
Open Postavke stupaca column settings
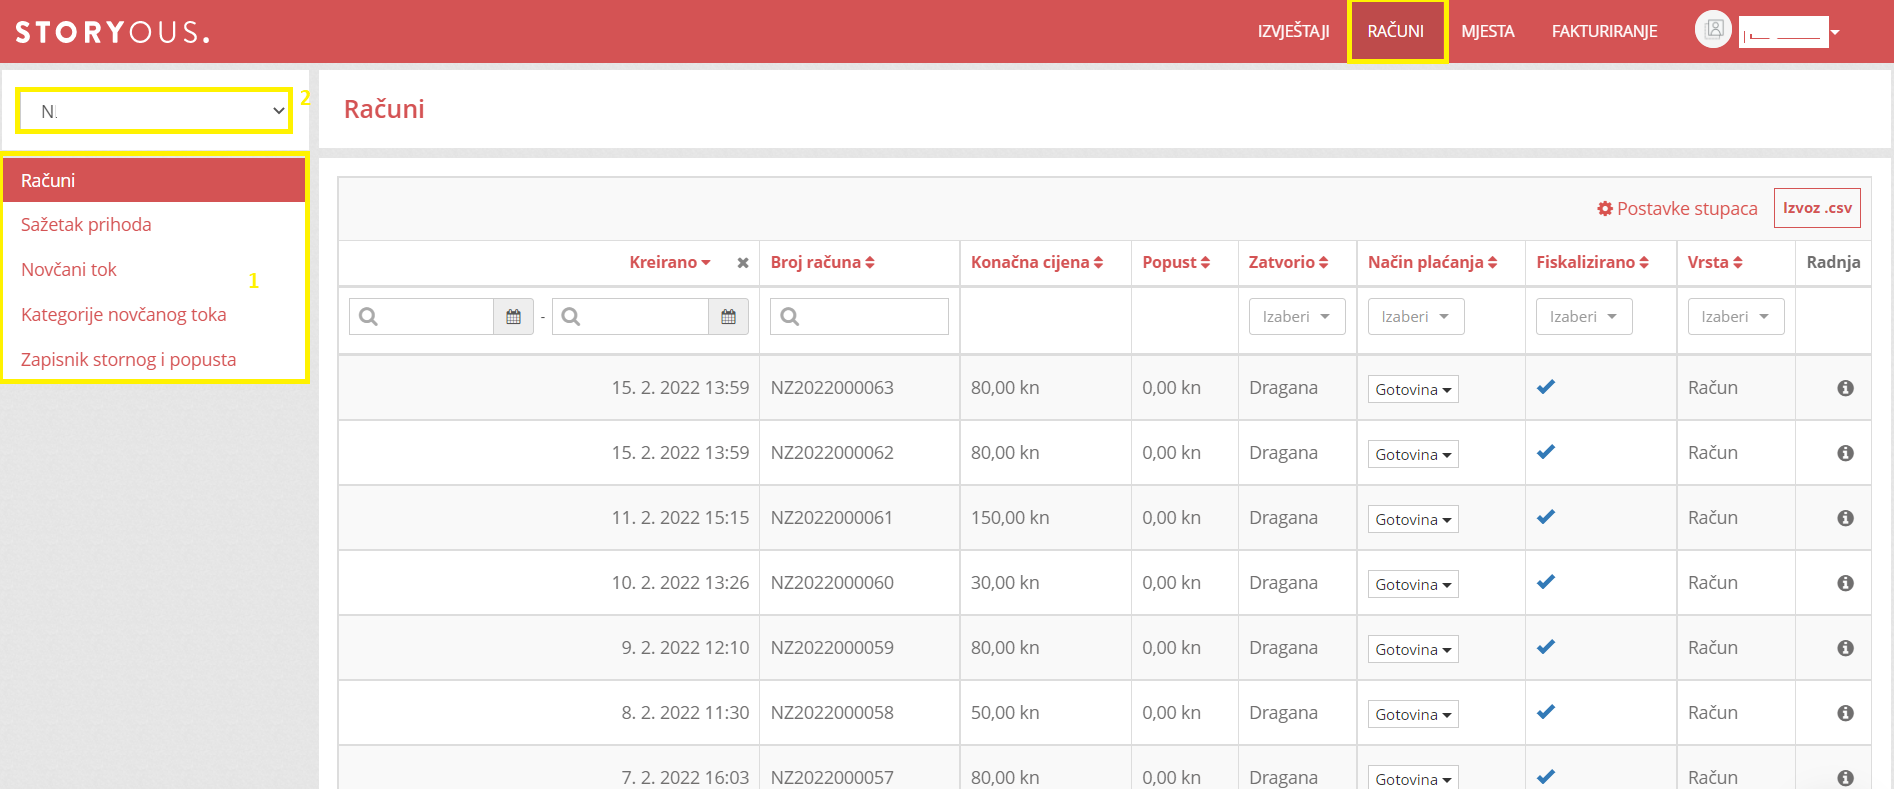[x=1677, y=208]
